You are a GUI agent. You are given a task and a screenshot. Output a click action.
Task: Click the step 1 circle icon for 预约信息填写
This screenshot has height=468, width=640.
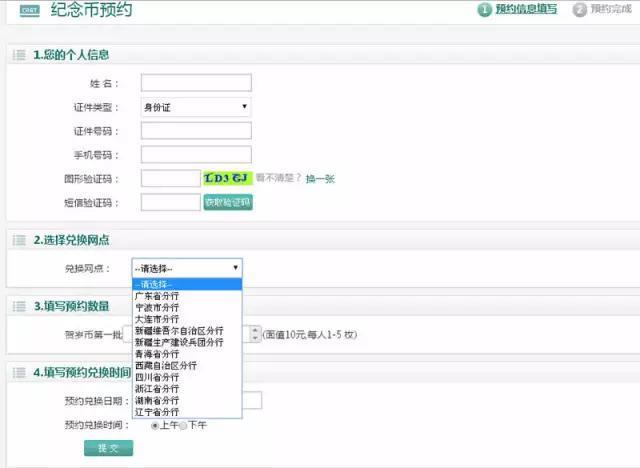click(484, 10)
